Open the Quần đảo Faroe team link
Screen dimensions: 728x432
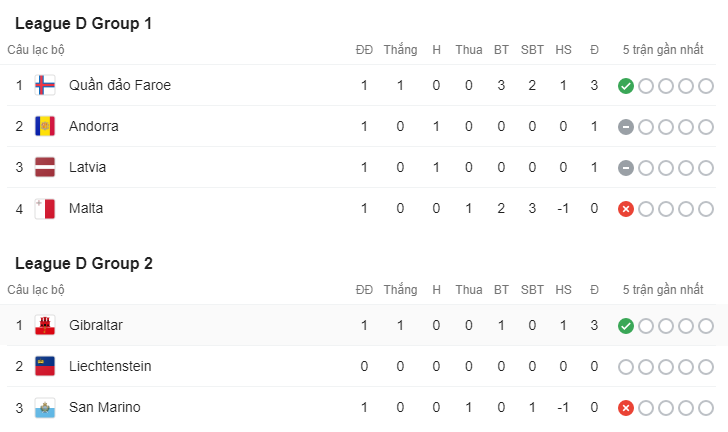point(120,85)
